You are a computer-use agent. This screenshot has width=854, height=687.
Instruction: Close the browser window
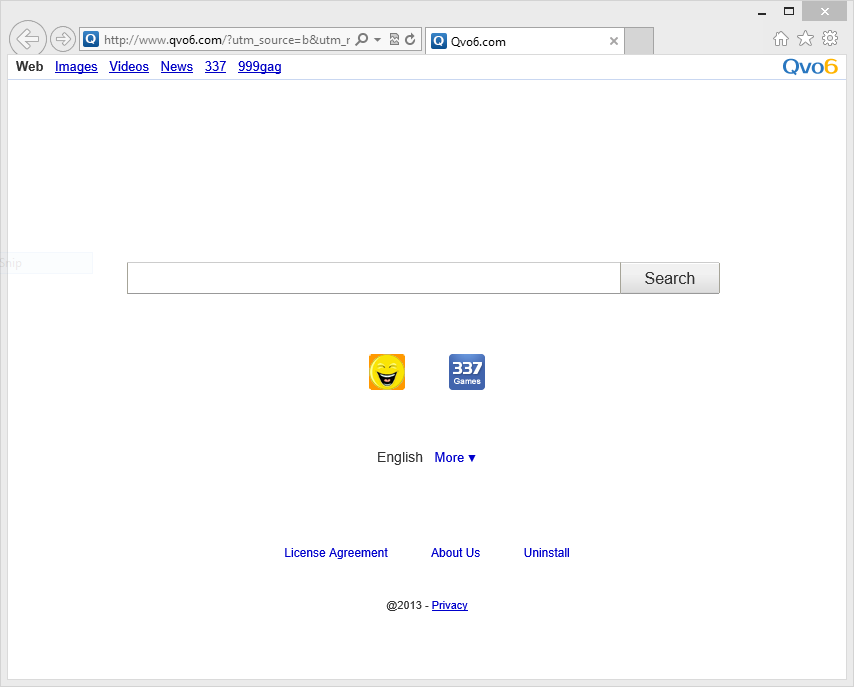coord(825,11)
